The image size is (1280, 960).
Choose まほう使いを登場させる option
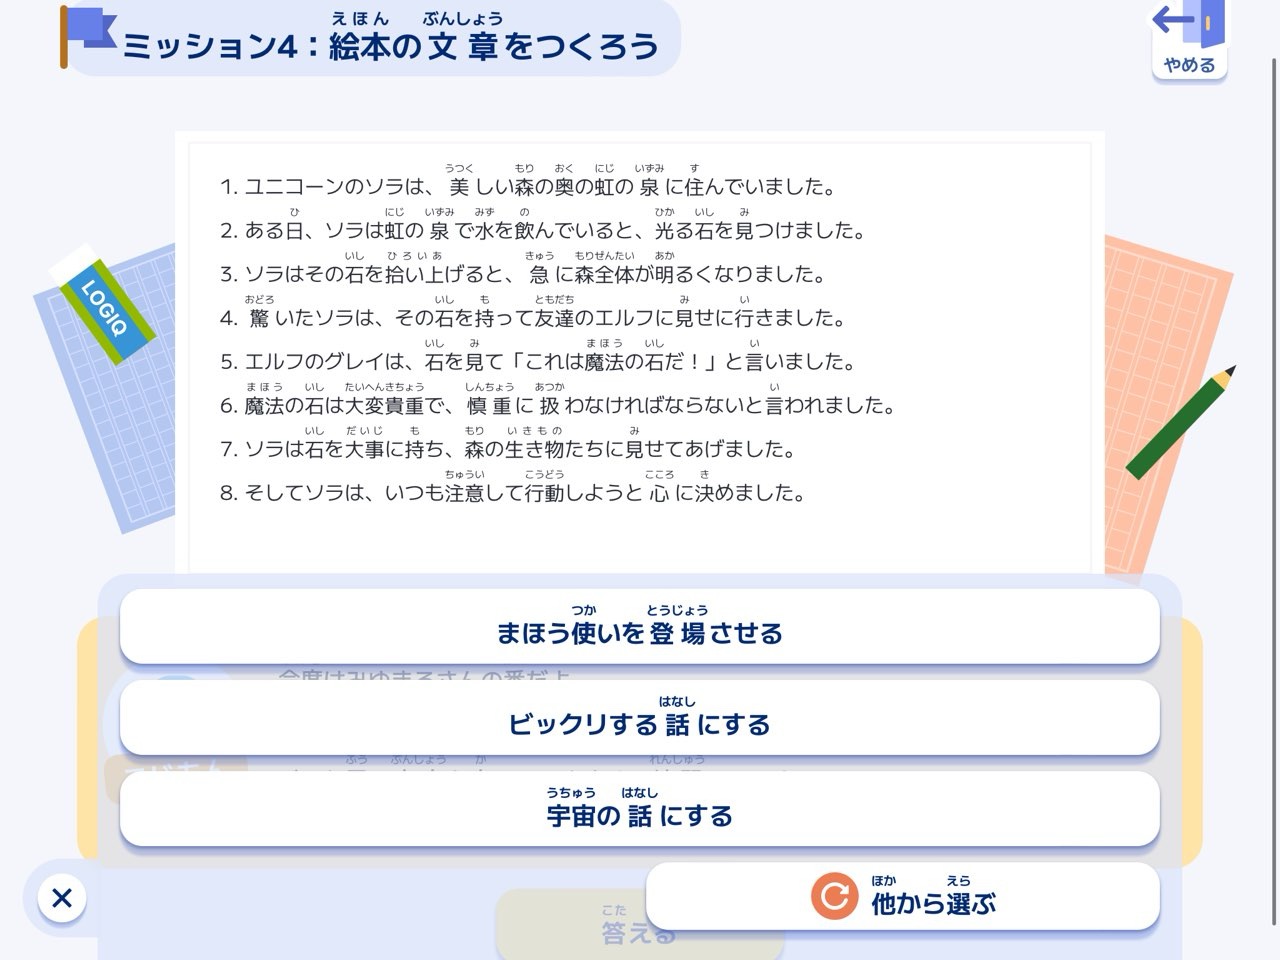pyautogui.click(x=639, y=626)
